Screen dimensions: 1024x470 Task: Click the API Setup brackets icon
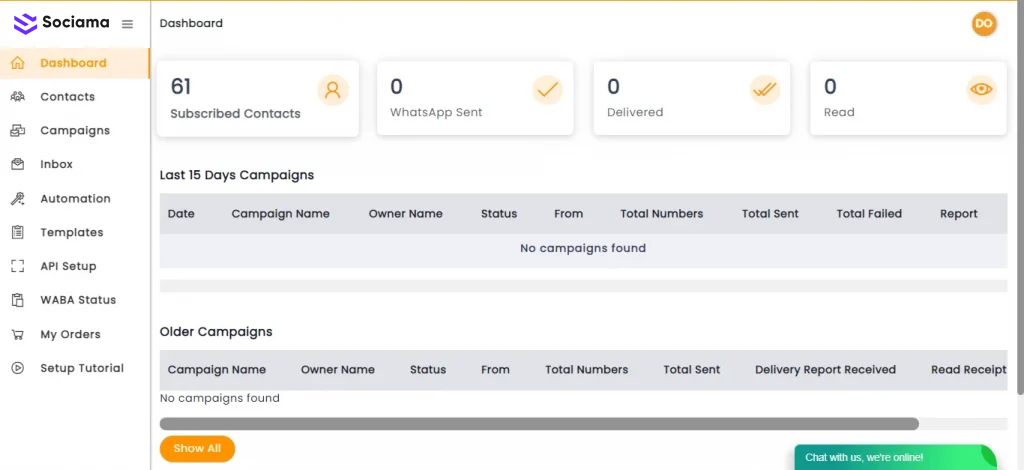point(18,266)
